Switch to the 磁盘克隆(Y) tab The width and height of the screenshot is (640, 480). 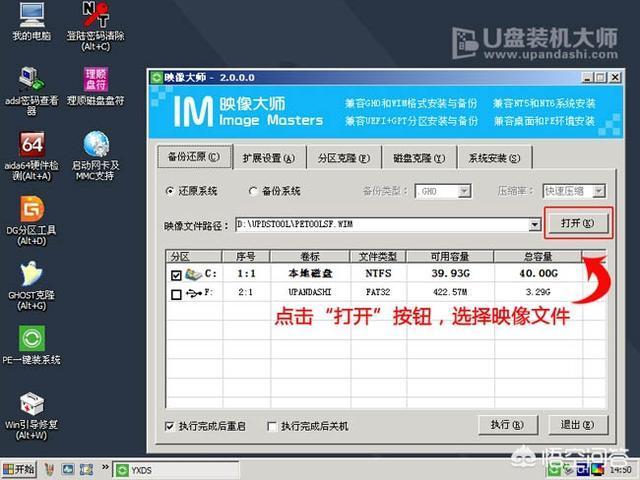coord(419,158)
